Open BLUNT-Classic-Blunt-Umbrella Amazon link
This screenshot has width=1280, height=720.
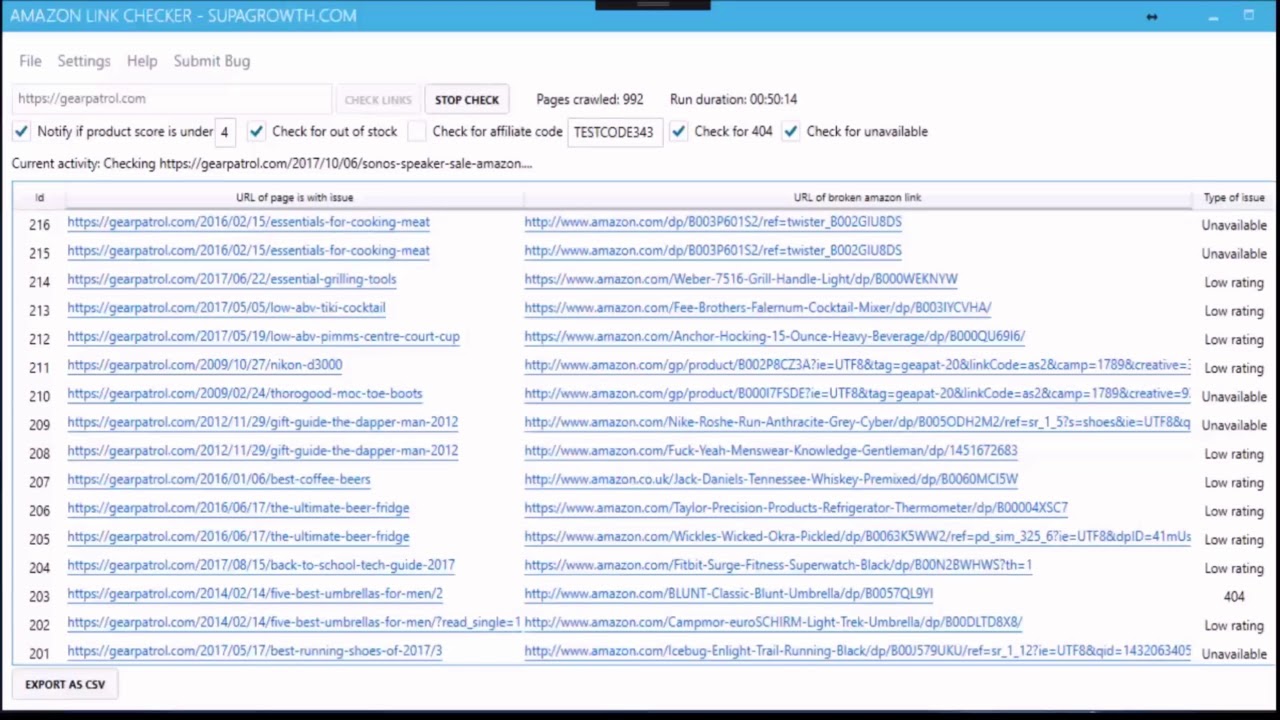pyautogui.click(x=728, y=594)
